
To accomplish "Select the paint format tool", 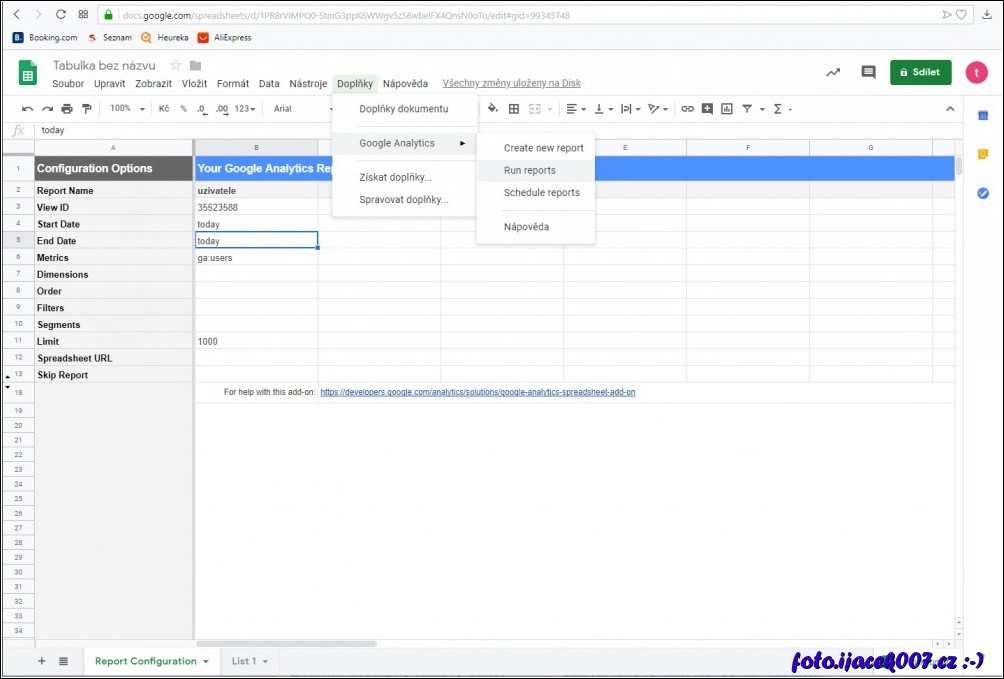I will (86, 109).
